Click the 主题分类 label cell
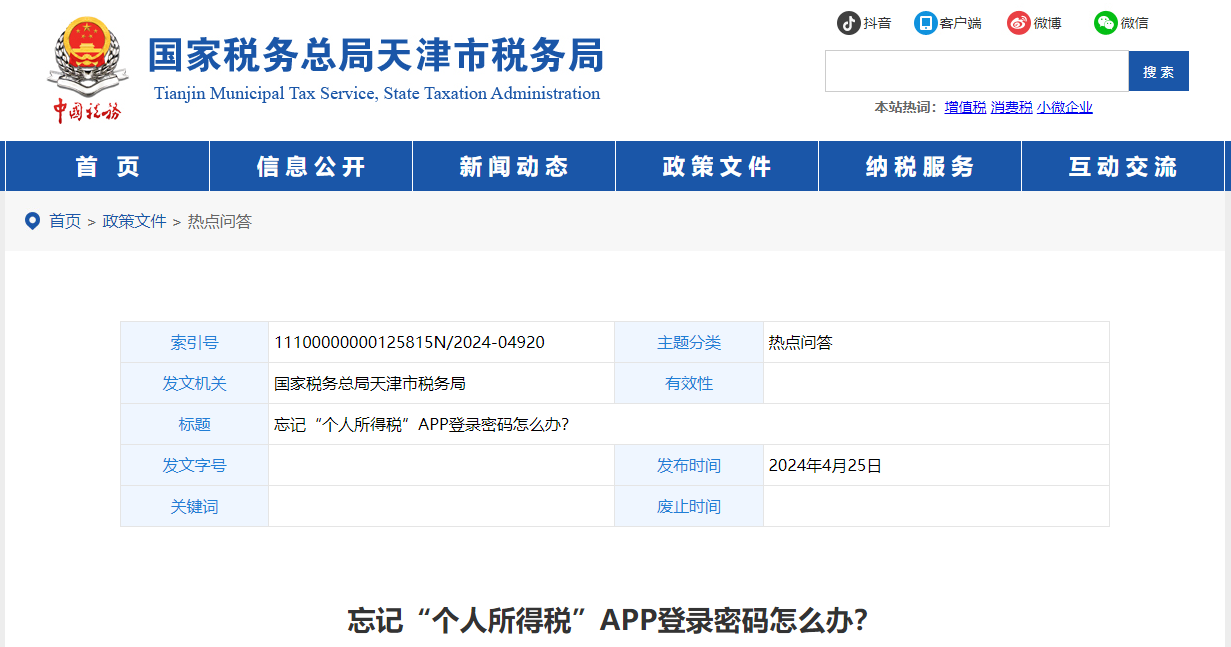Screen dimensions: 1231x647 (689, 342)
